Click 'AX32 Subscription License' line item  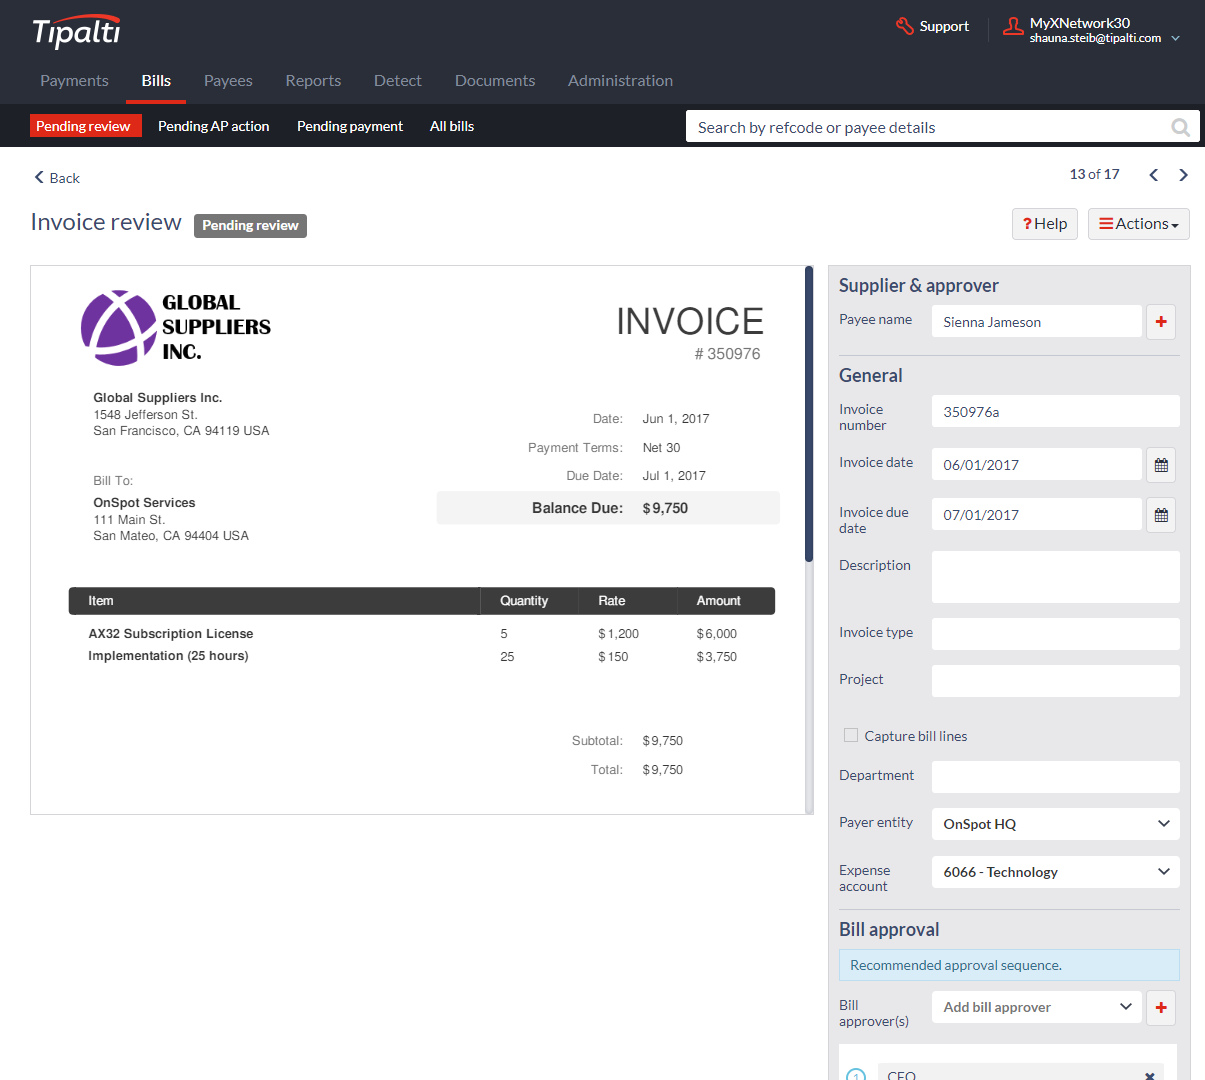click(x=171, y=634)
